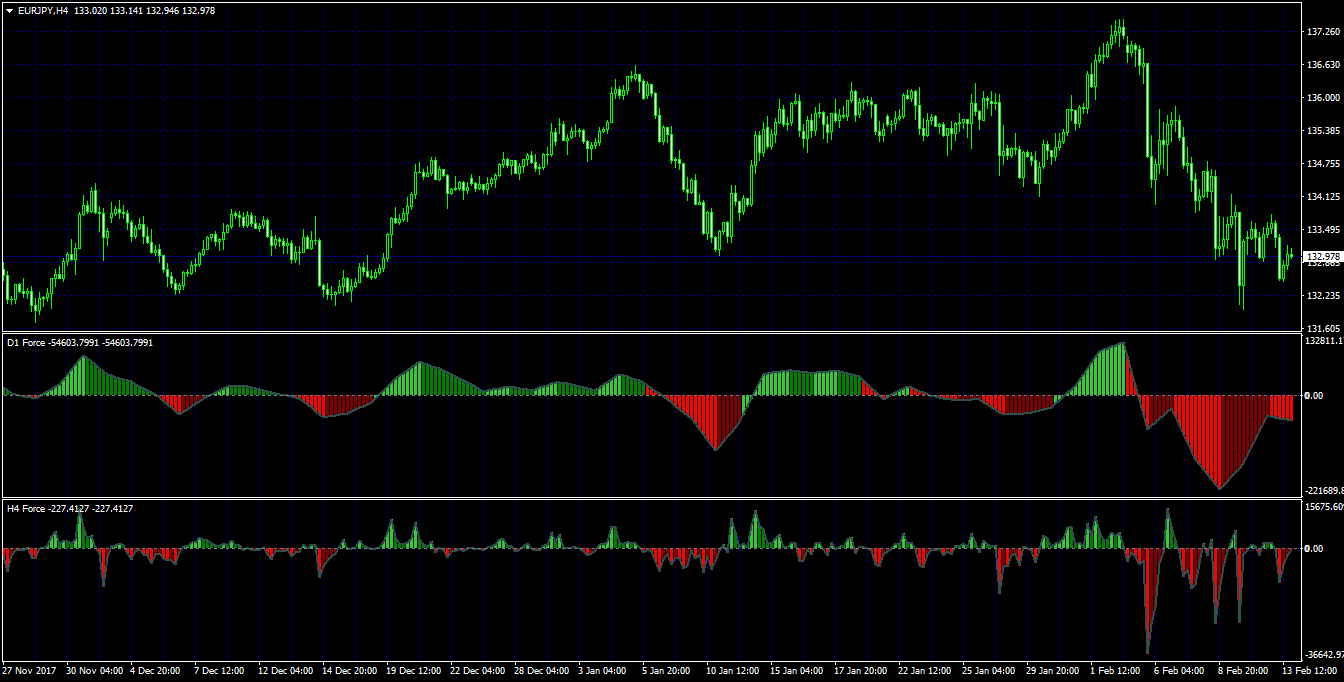The image size is (1344, 682).
Task: Click the 5 Jan 20:00 time label
Action: (x=669, y=671)
